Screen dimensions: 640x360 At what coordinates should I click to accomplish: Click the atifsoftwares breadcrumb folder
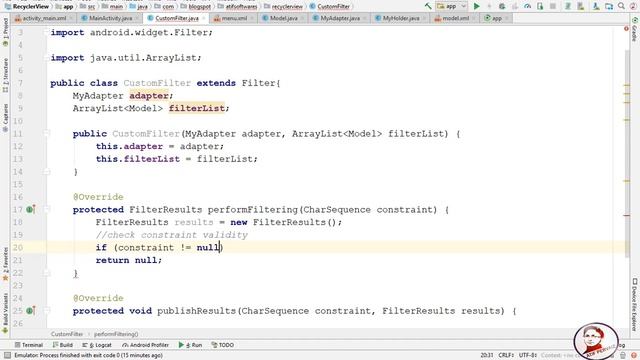pyautogui.click(x=238, y=7)
